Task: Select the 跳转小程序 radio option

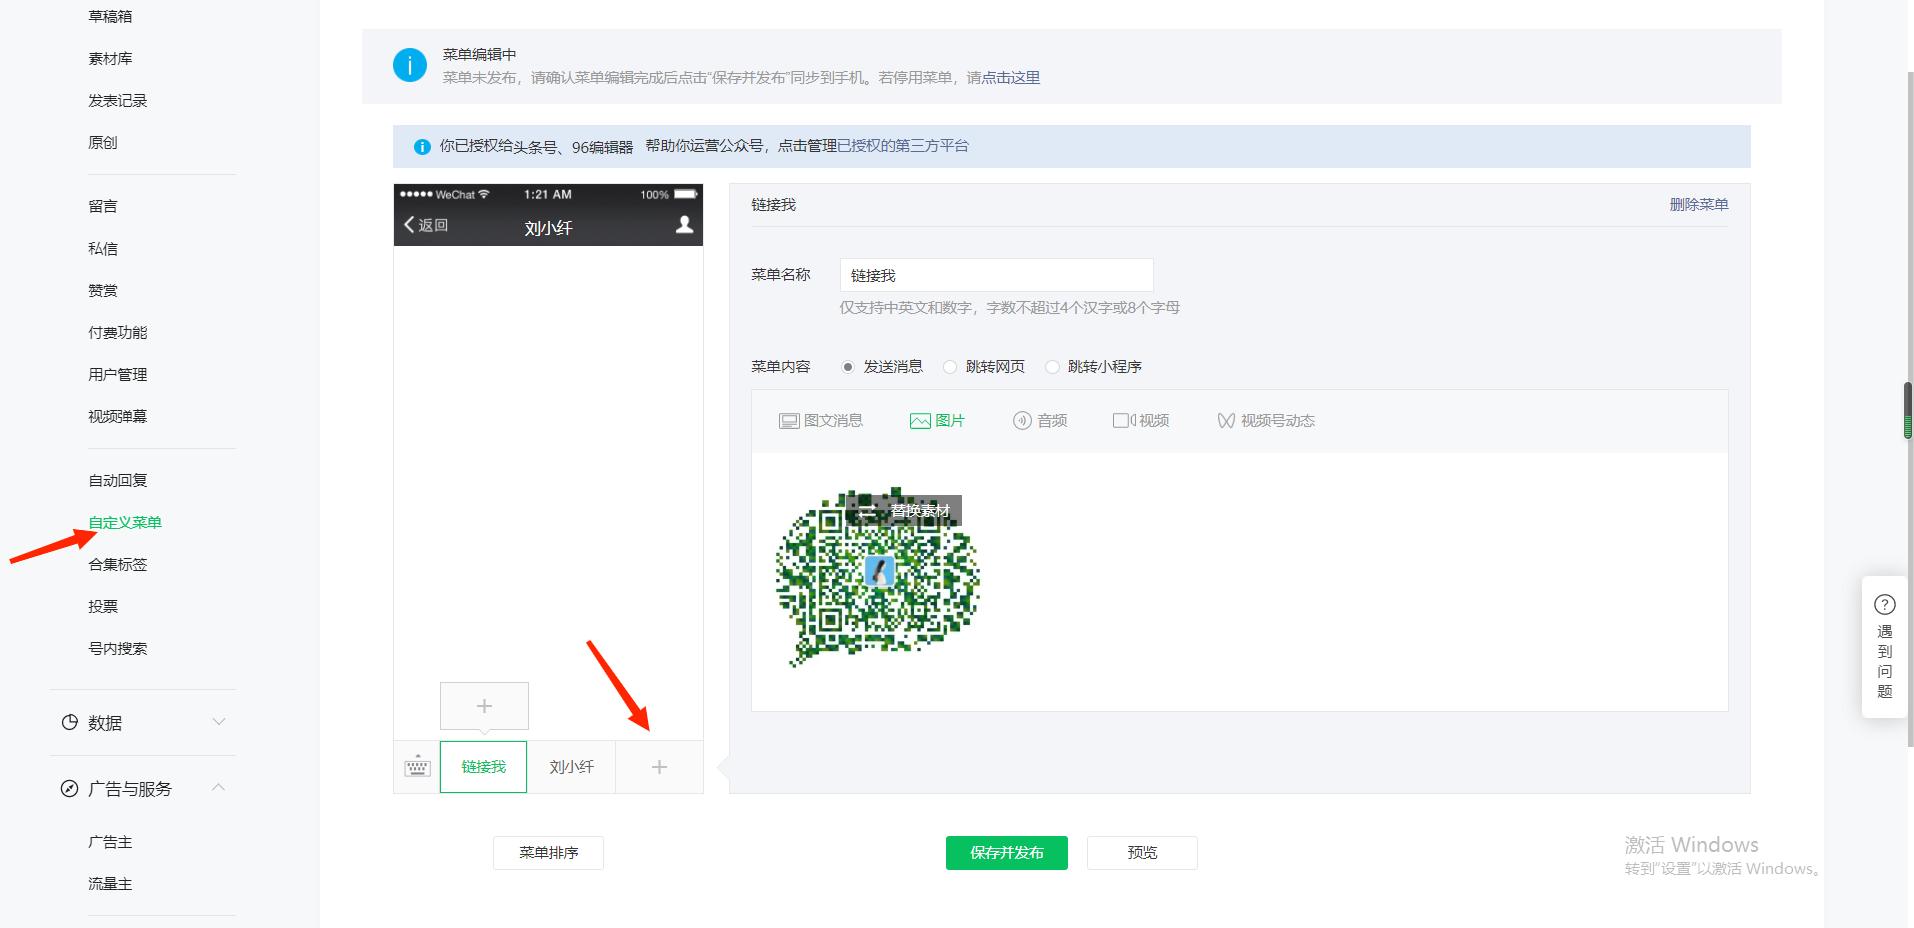Action: click(x=1052, y=366)
